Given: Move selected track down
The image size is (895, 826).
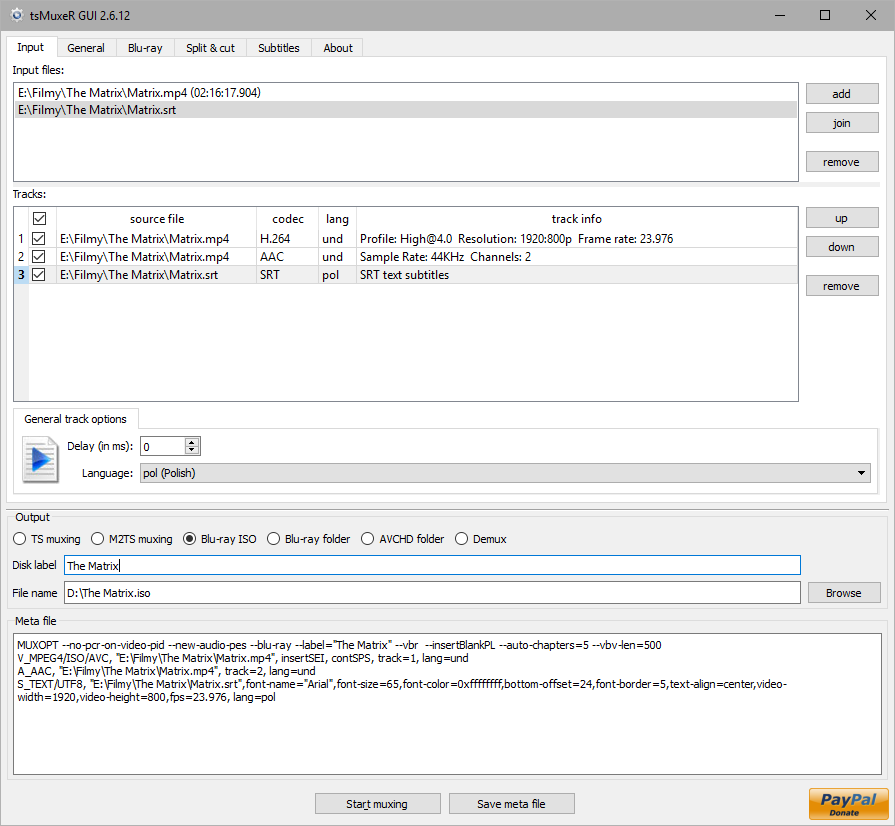Looking at the screenshot, I should click(842, 247).
